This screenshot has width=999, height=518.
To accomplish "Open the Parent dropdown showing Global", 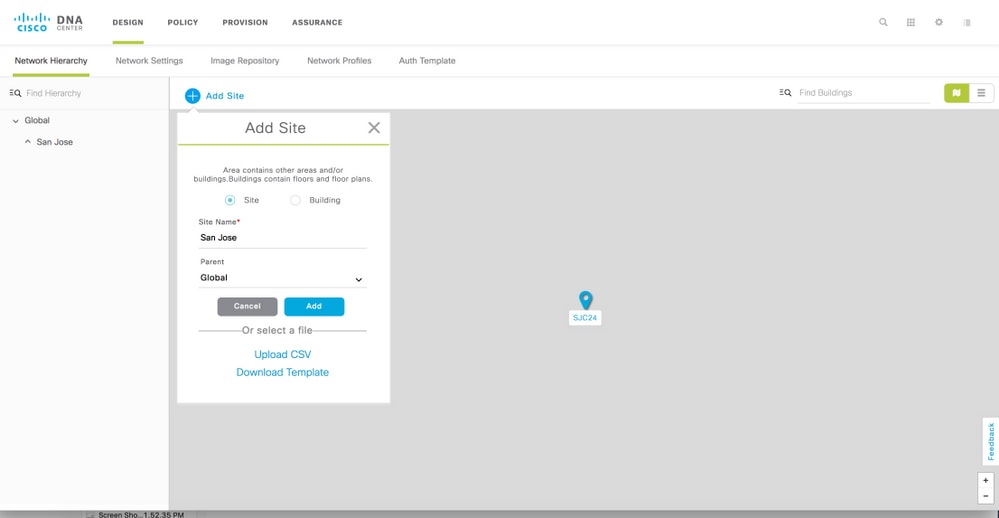I will (282, 278).
